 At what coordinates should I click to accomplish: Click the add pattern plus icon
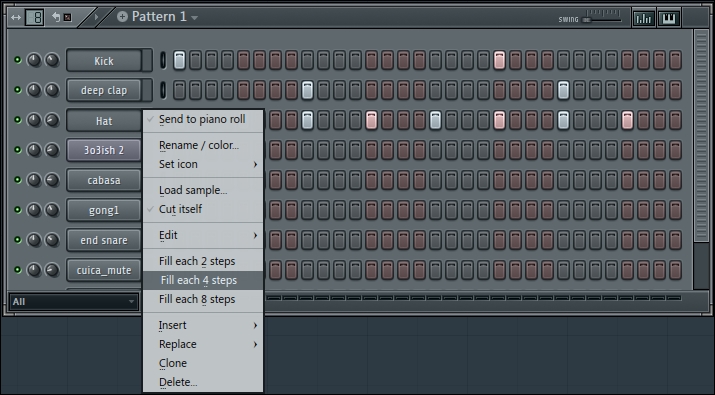point(122,17)
